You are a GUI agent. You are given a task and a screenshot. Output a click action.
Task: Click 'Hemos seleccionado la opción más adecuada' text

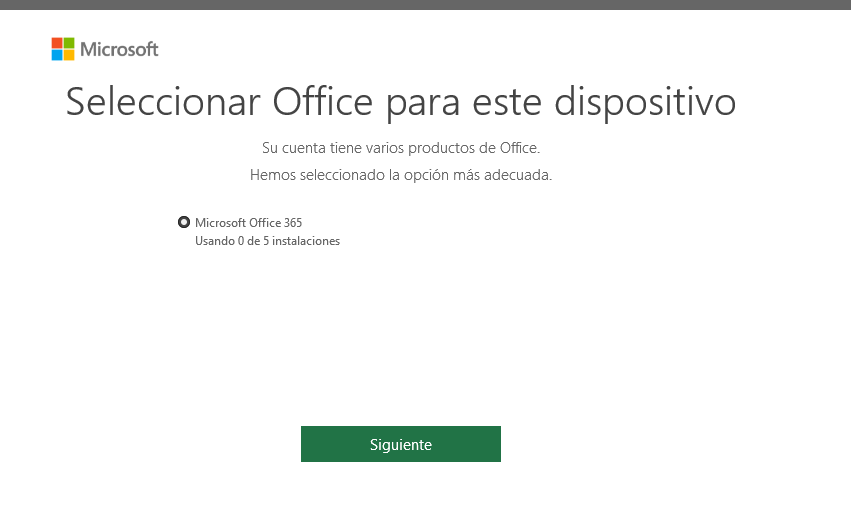pos(401,175)
